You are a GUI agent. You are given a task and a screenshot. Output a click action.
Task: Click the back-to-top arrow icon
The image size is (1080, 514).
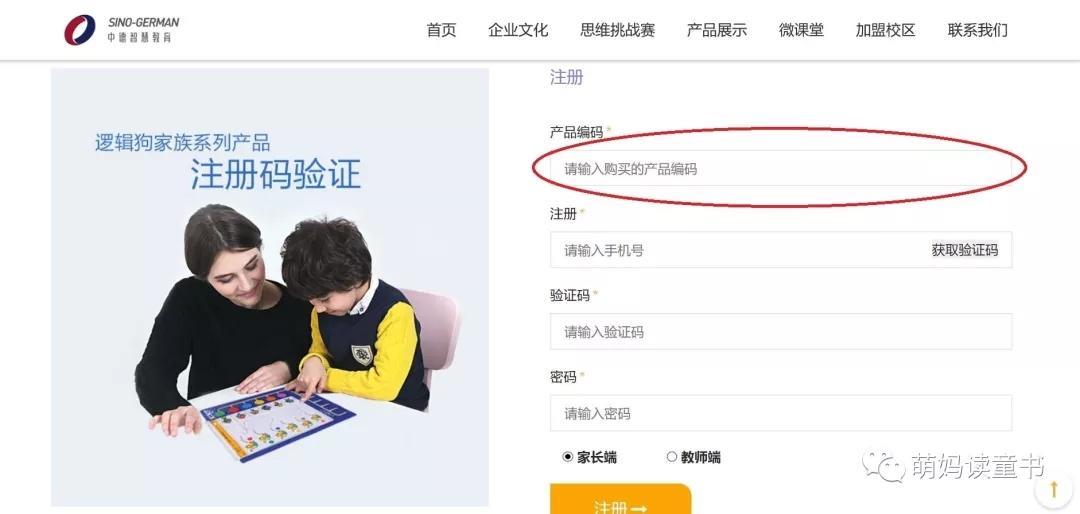tap(1054, 490)
